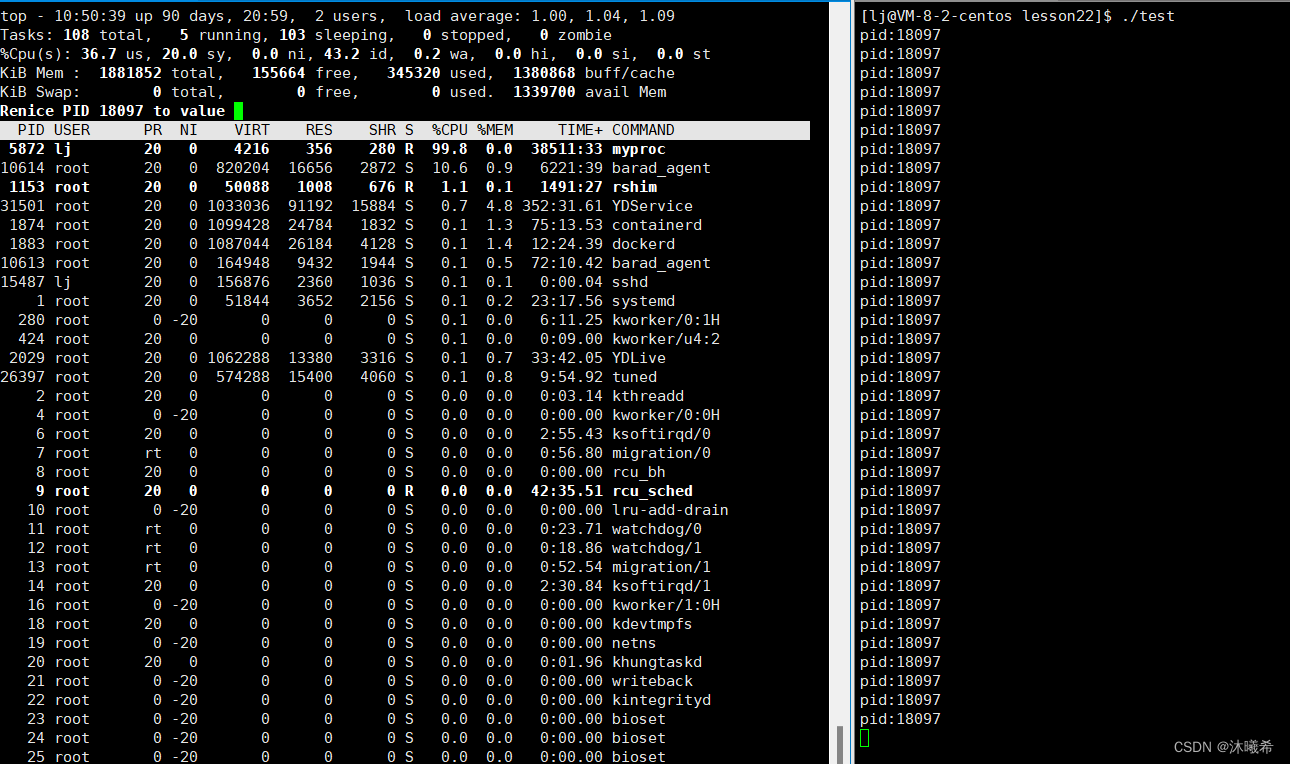Click bioset in the PID 24 row
Screen dimensions: 1290x764
639,738
